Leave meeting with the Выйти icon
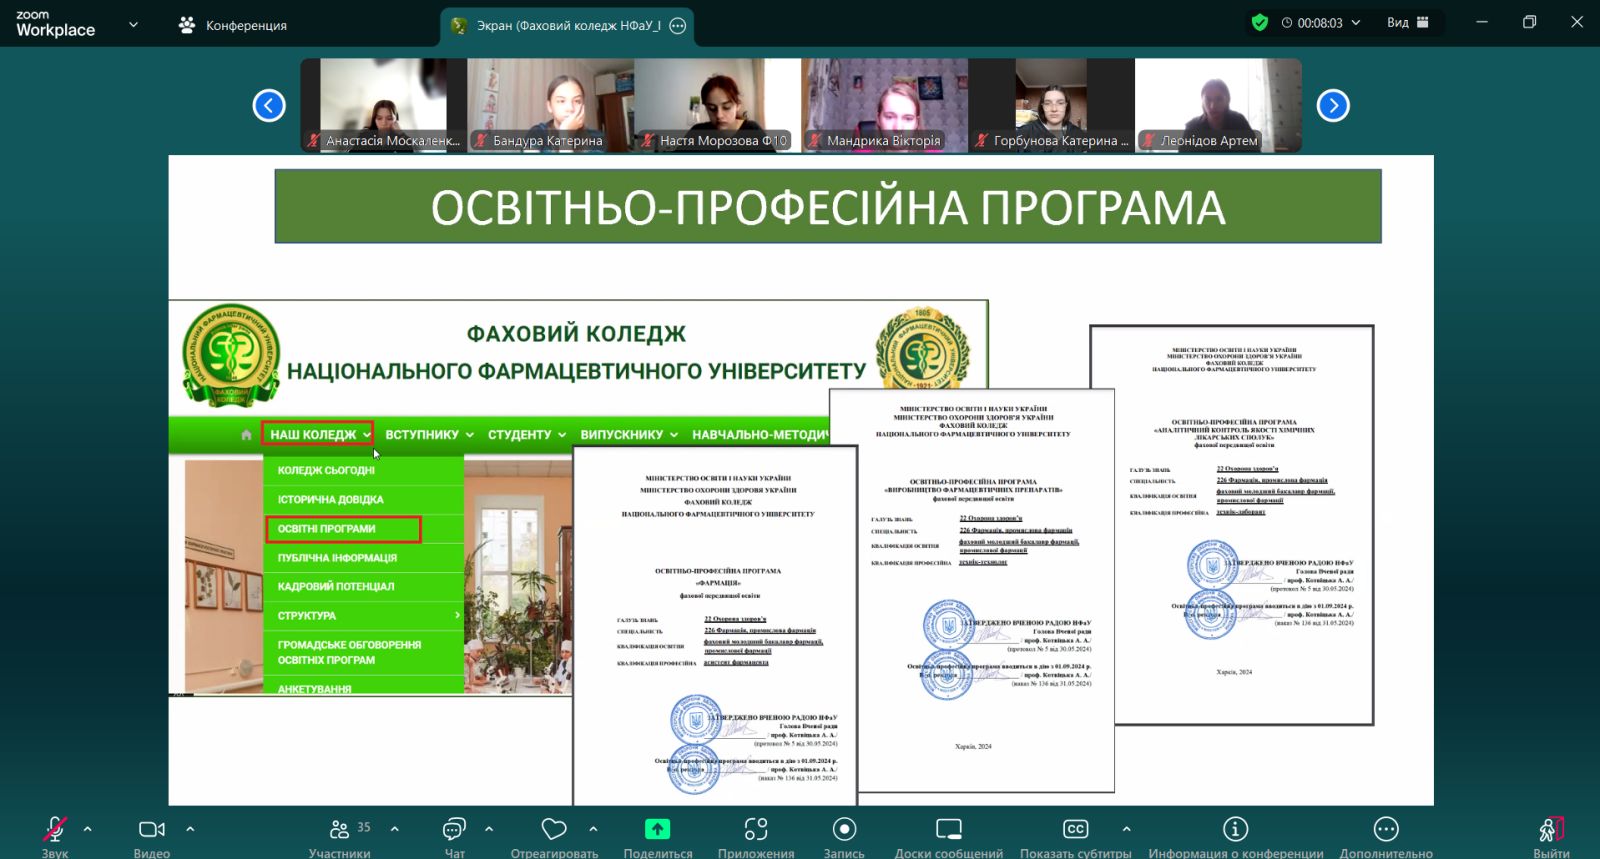This screenshot has height=859, width=1600. (x=1551, y=829)
